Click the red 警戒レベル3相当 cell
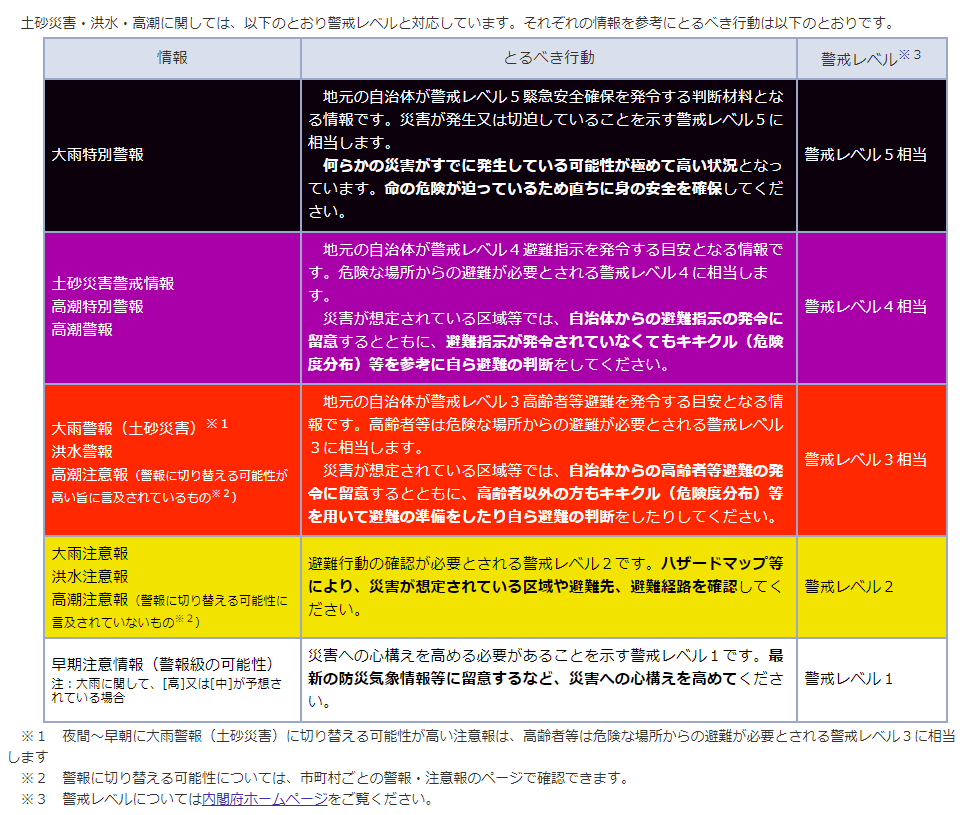 pos(872,460)
